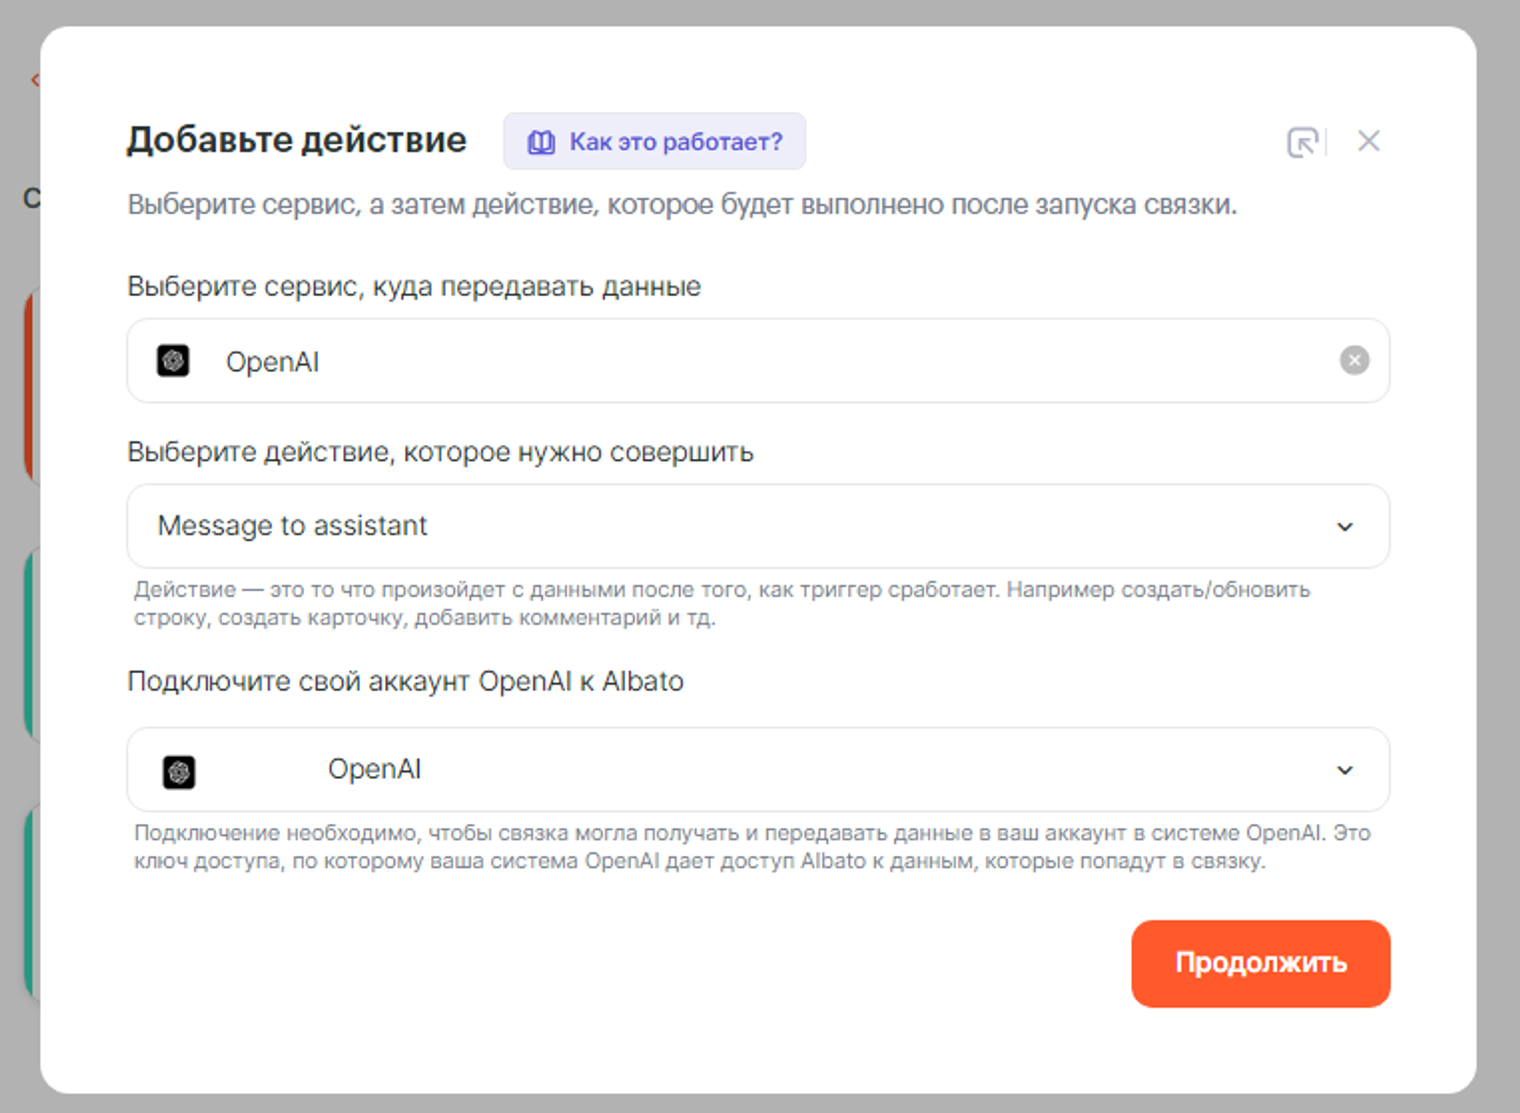Screen dimensions: 1520x1113
Task: Close the "Добавьте действие" dialog
Action: (x=1368, y=141)
